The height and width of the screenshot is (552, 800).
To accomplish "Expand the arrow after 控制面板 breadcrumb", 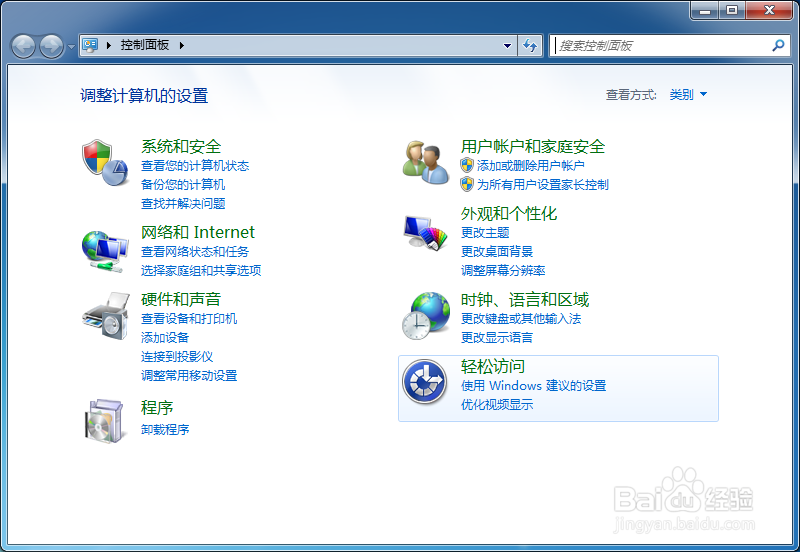I will [x=182, y=45].
